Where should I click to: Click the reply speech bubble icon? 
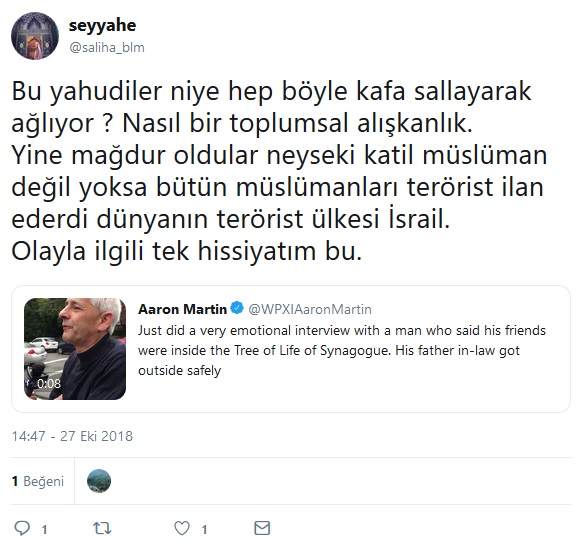tap(22, 528)
